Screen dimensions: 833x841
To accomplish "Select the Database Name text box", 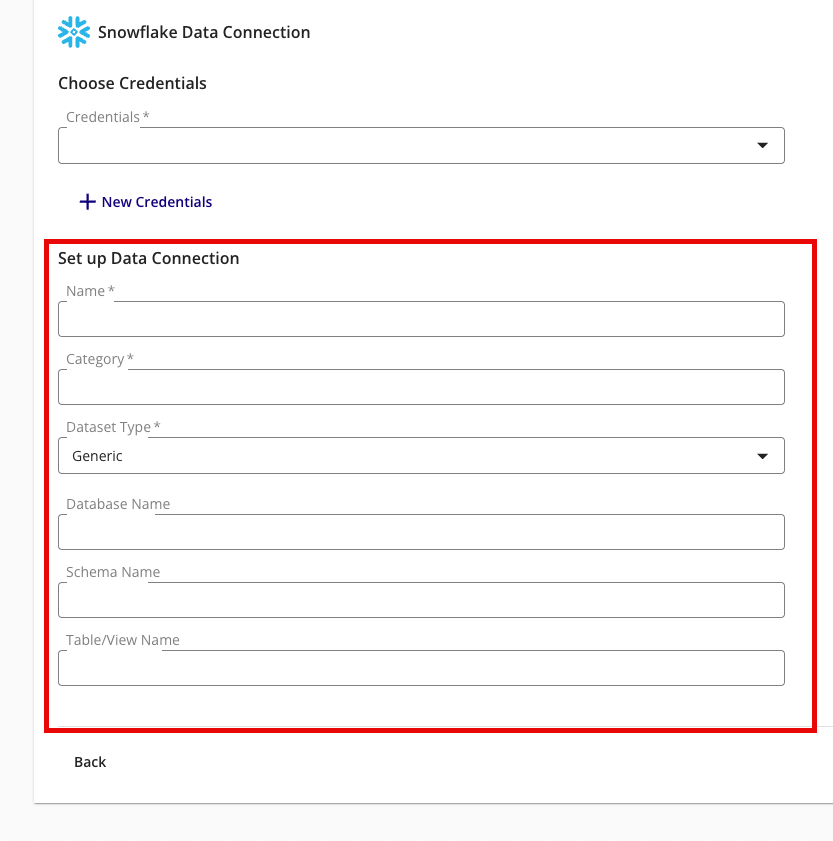I will [x=420, y=532].
